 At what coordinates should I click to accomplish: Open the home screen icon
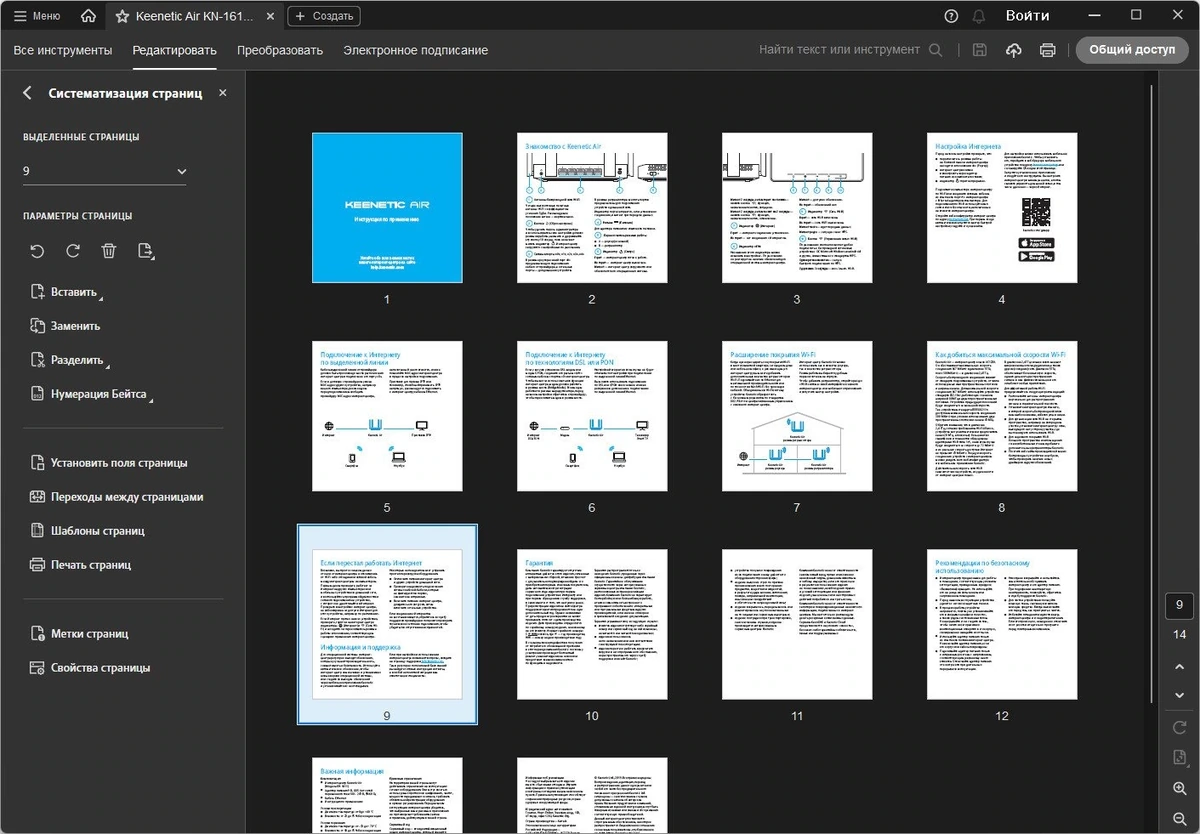tap(89, 16)
